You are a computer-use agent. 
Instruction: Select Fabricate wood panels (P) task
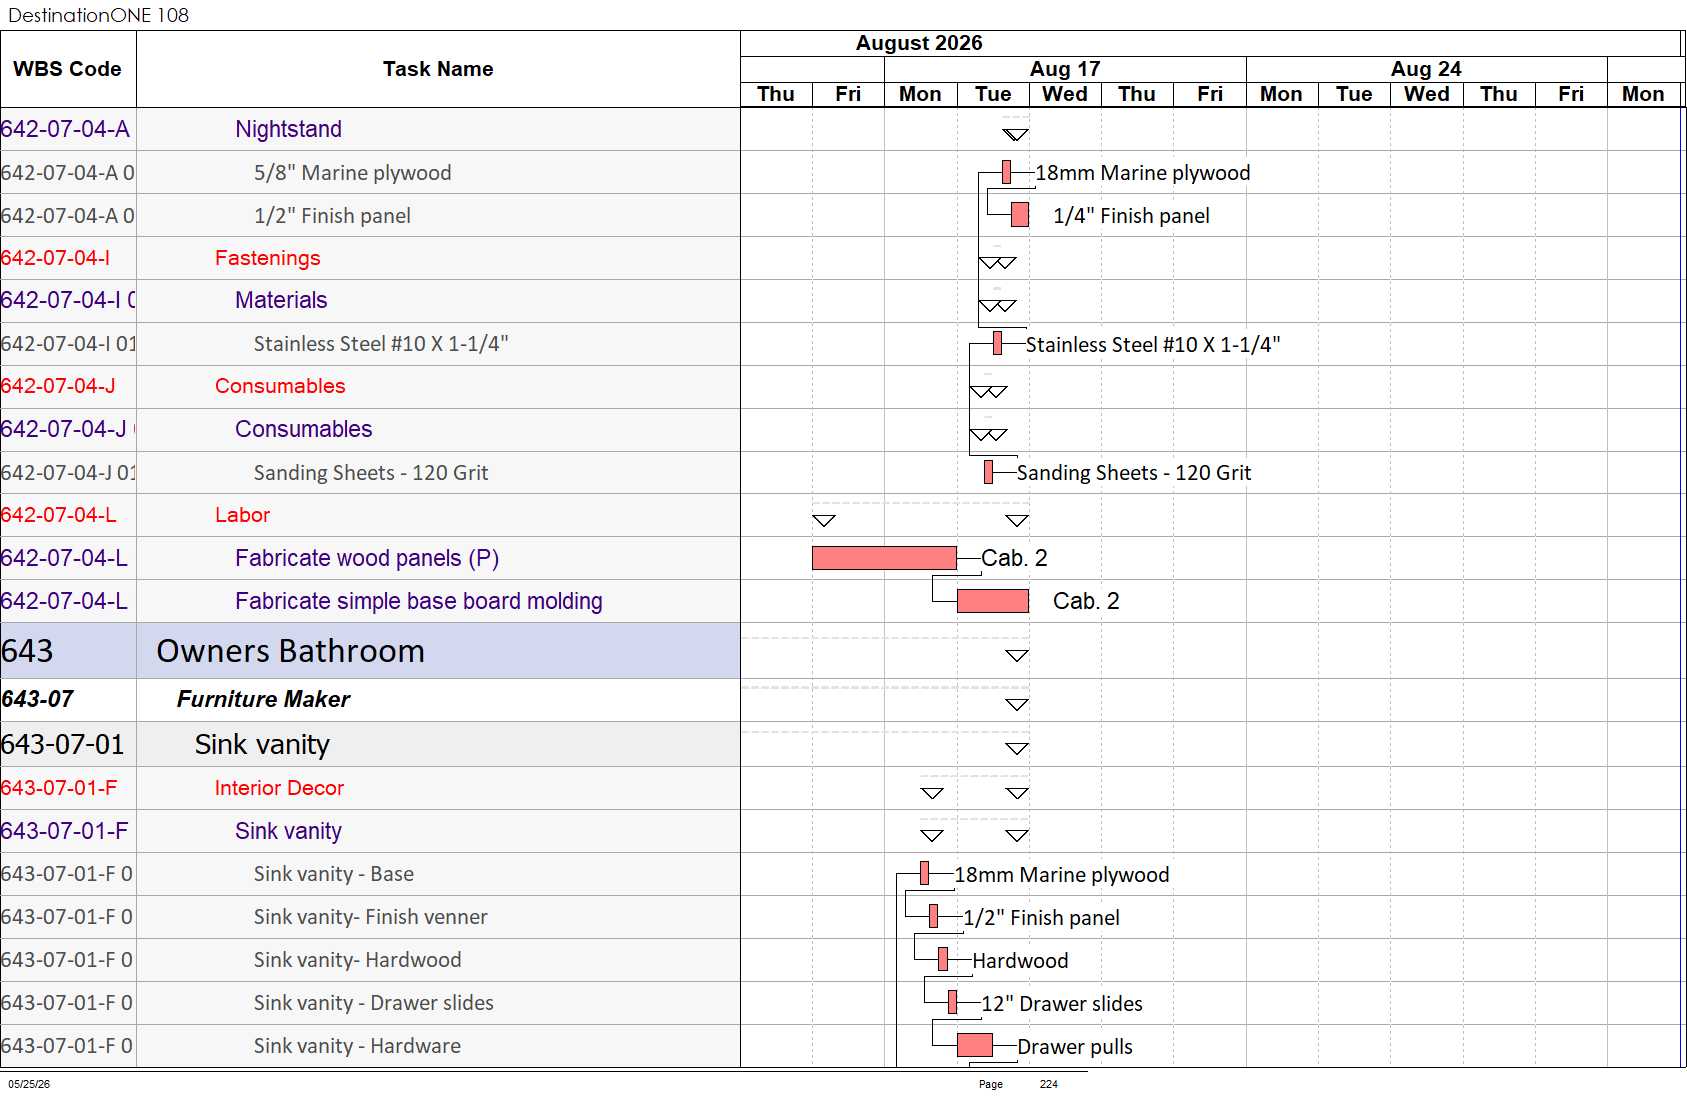tap(370, 558)
